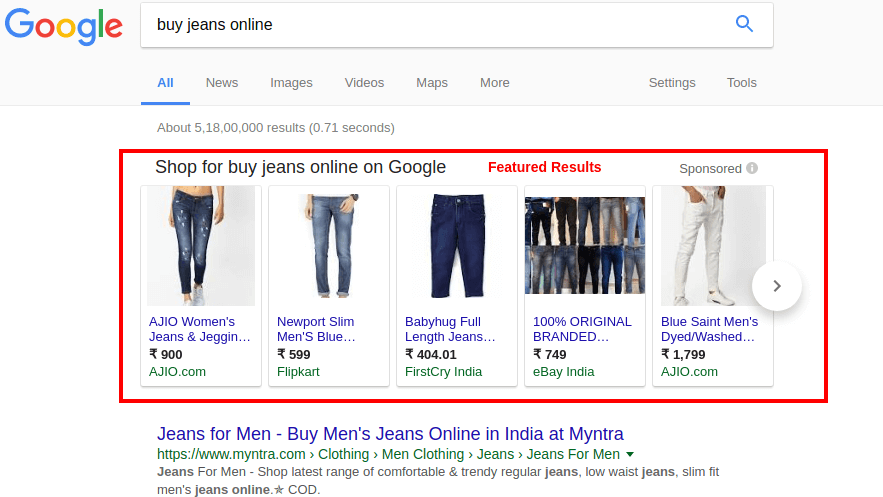This screenshot has height=497, width=883.
Task: Click AJIO Women's ripped jeans product image
Action: pos(201,246)
